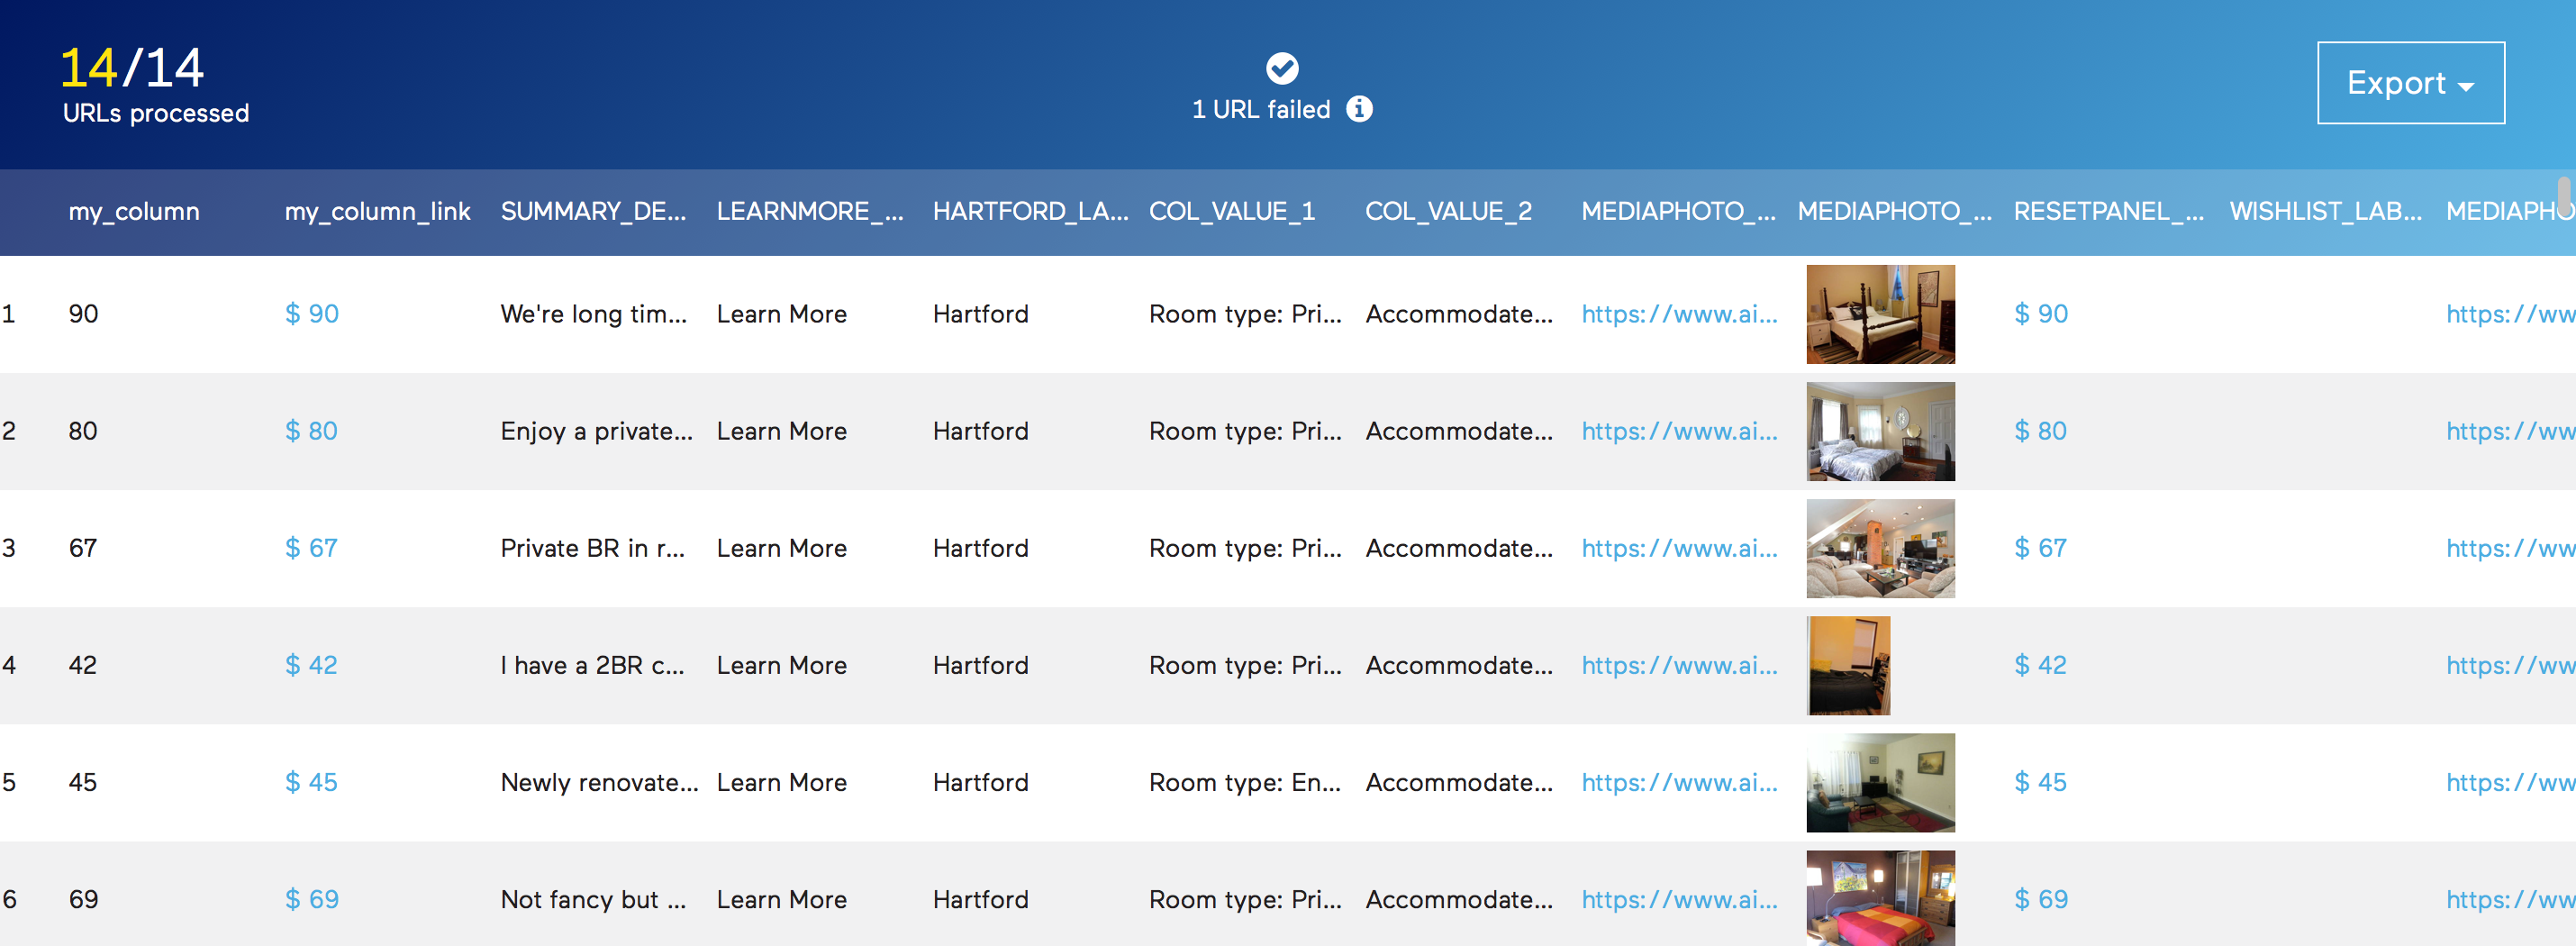
Task: Click the row 6 red bed thumbnail
Action: (x=1880, y=897)
